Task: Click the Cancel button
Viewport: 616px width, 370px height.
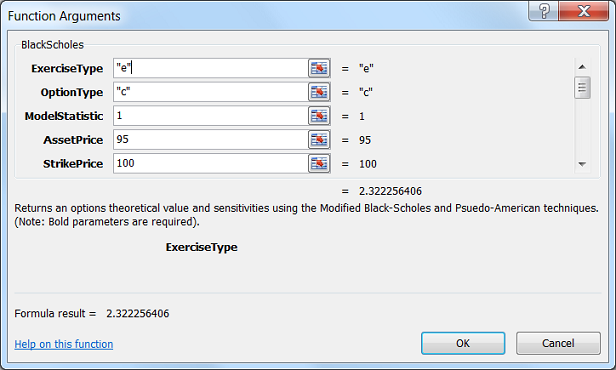Action: (x=558, y=343)
